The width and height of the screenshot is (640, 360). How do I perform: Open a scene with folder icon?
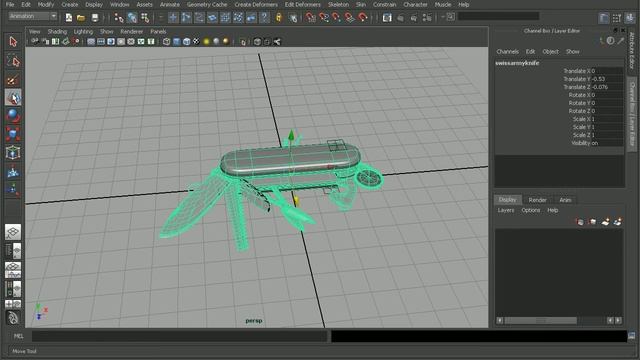pos(81,18)
